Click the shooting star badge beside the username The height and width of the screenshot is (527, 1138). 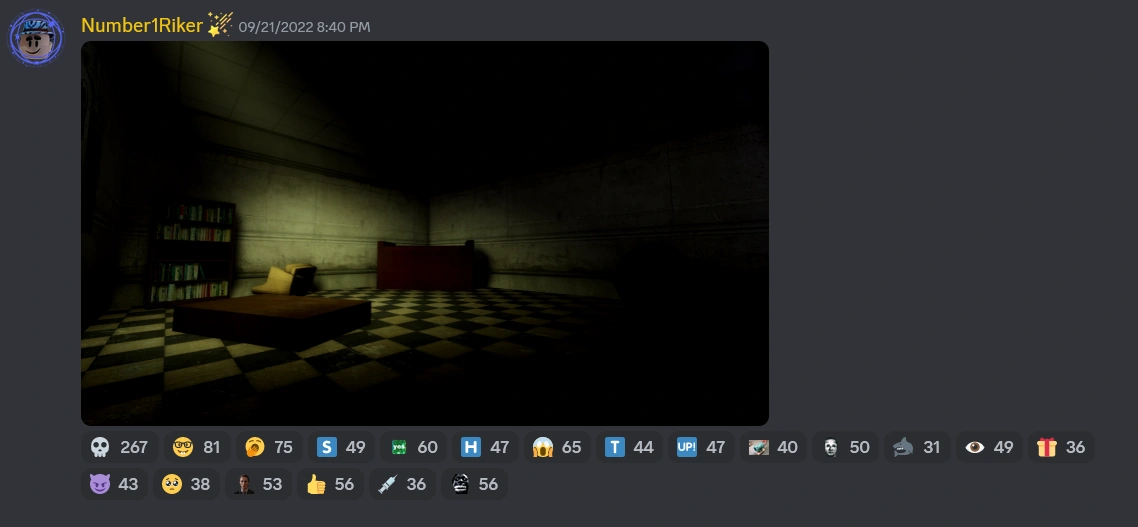point(220,25)
